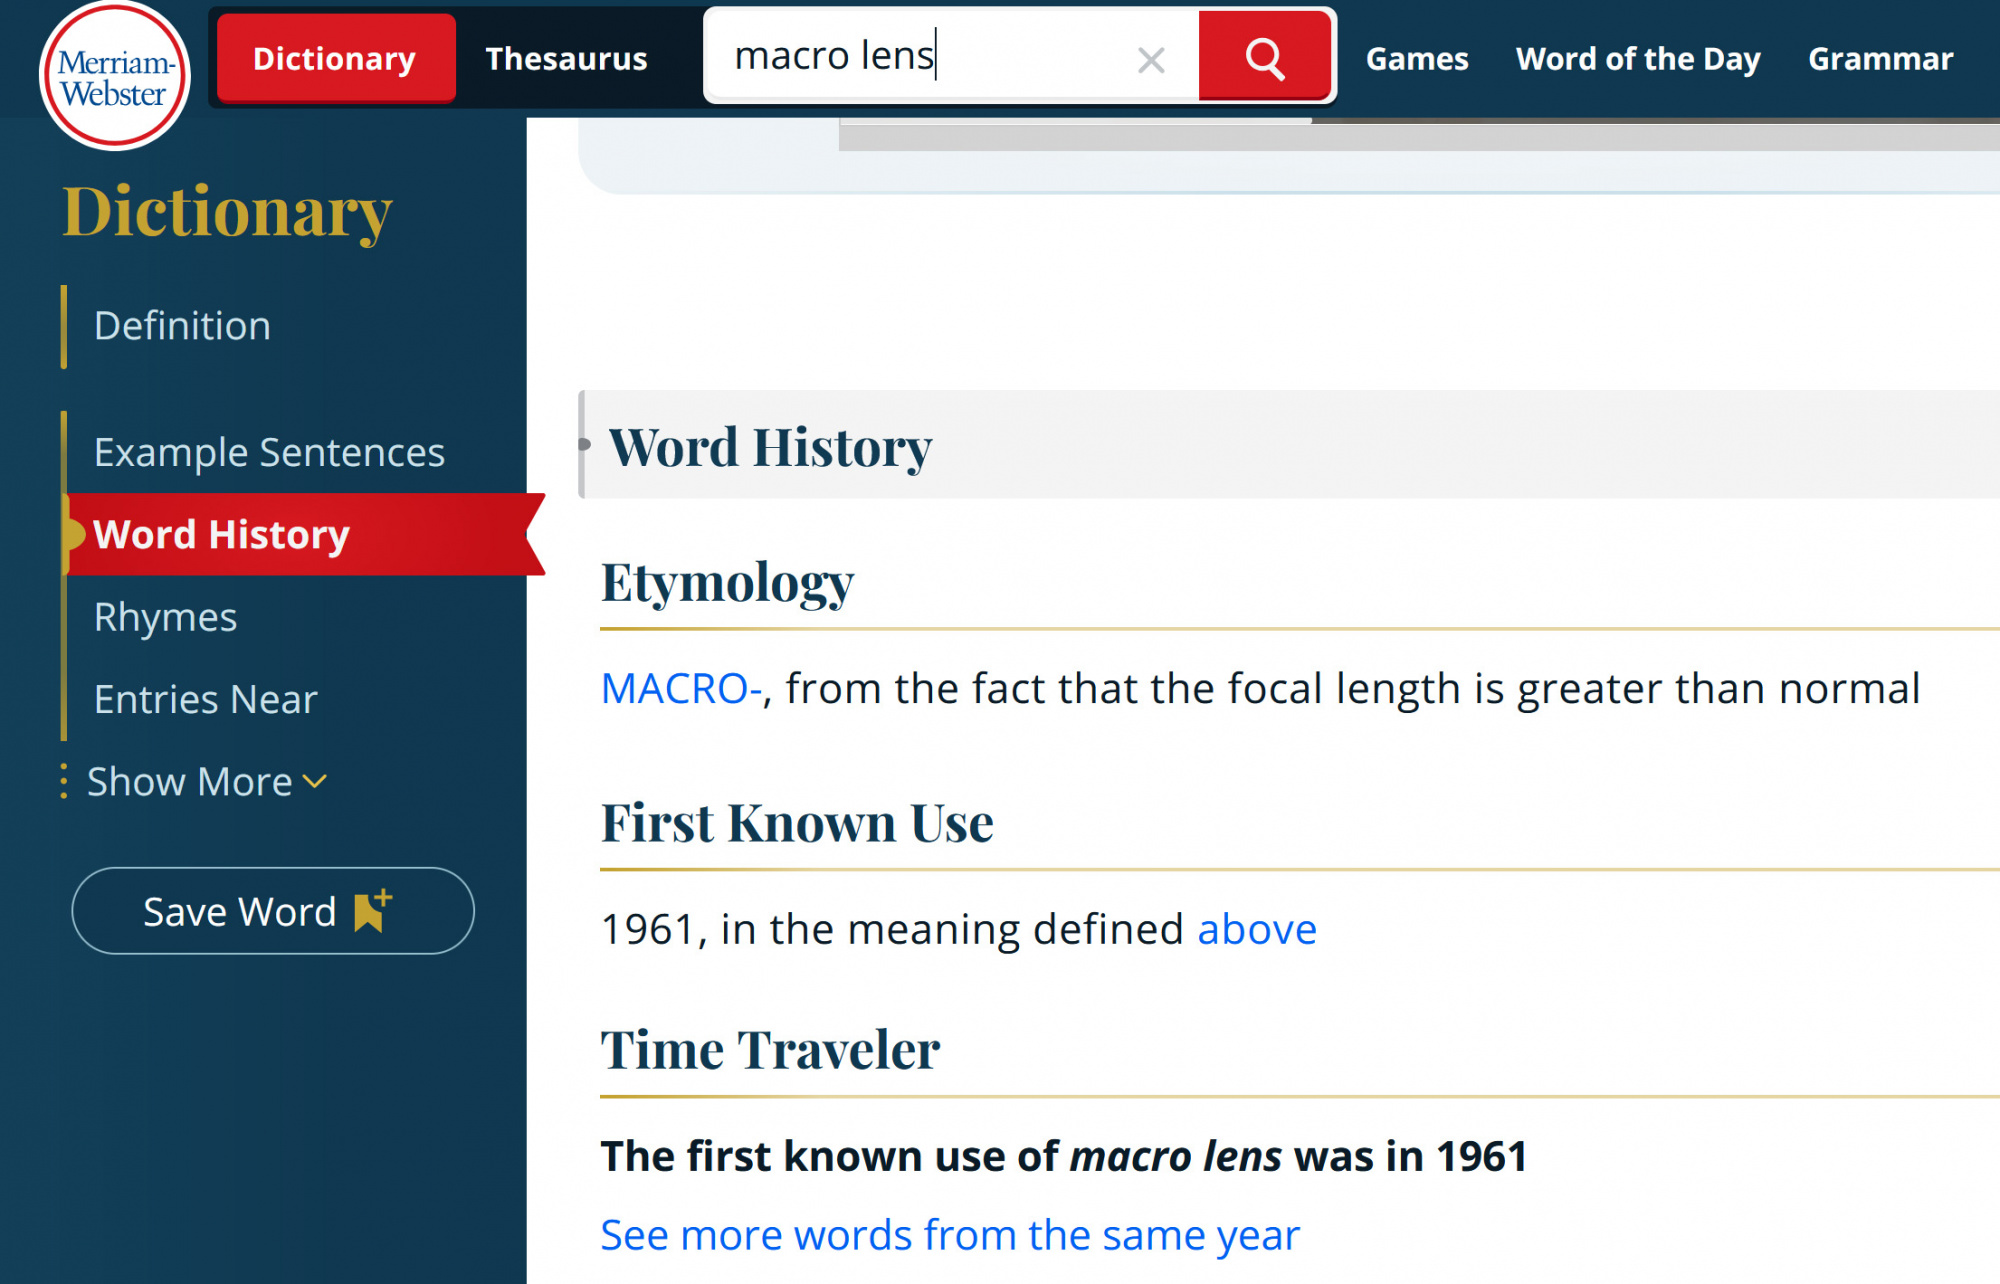The height and width of the screenshot is (1284, 2000).
Task: Click the bookmark icon on Save Word
Action: tap(372, 911)
